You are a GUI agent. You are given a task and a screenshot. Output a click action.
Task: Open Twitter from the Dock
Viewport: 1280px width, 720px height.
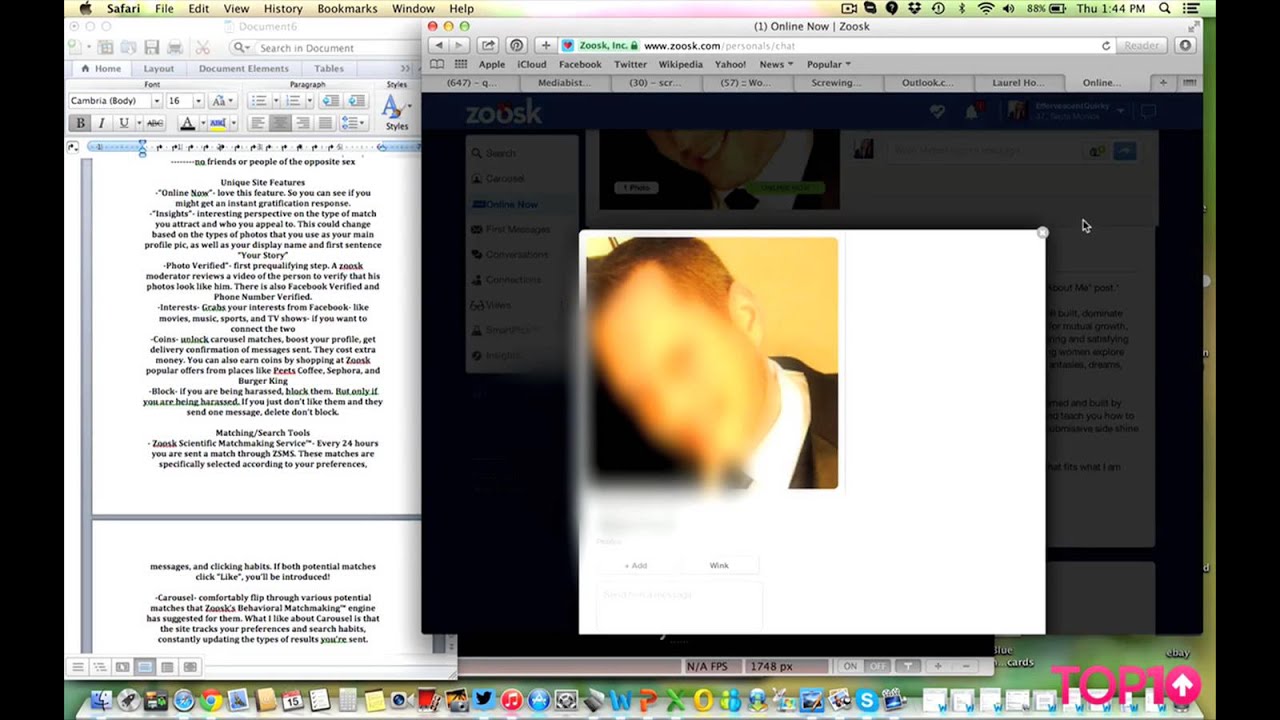click(485, 701)
